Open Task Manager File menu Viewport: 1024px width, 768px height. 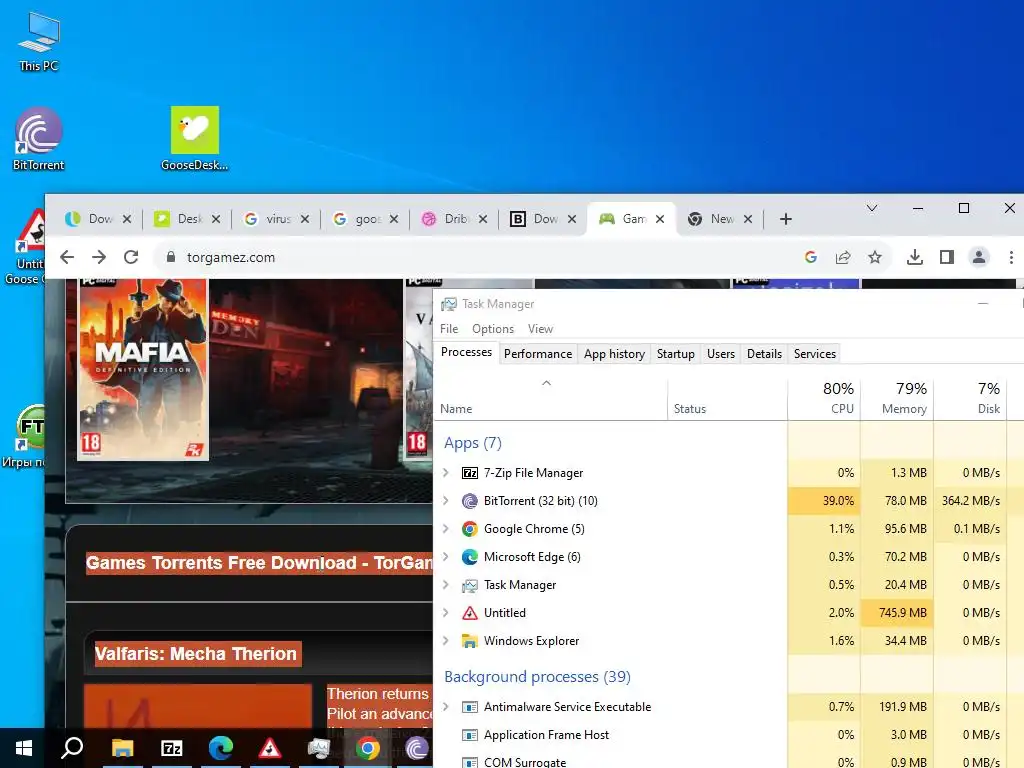[449, 328]
